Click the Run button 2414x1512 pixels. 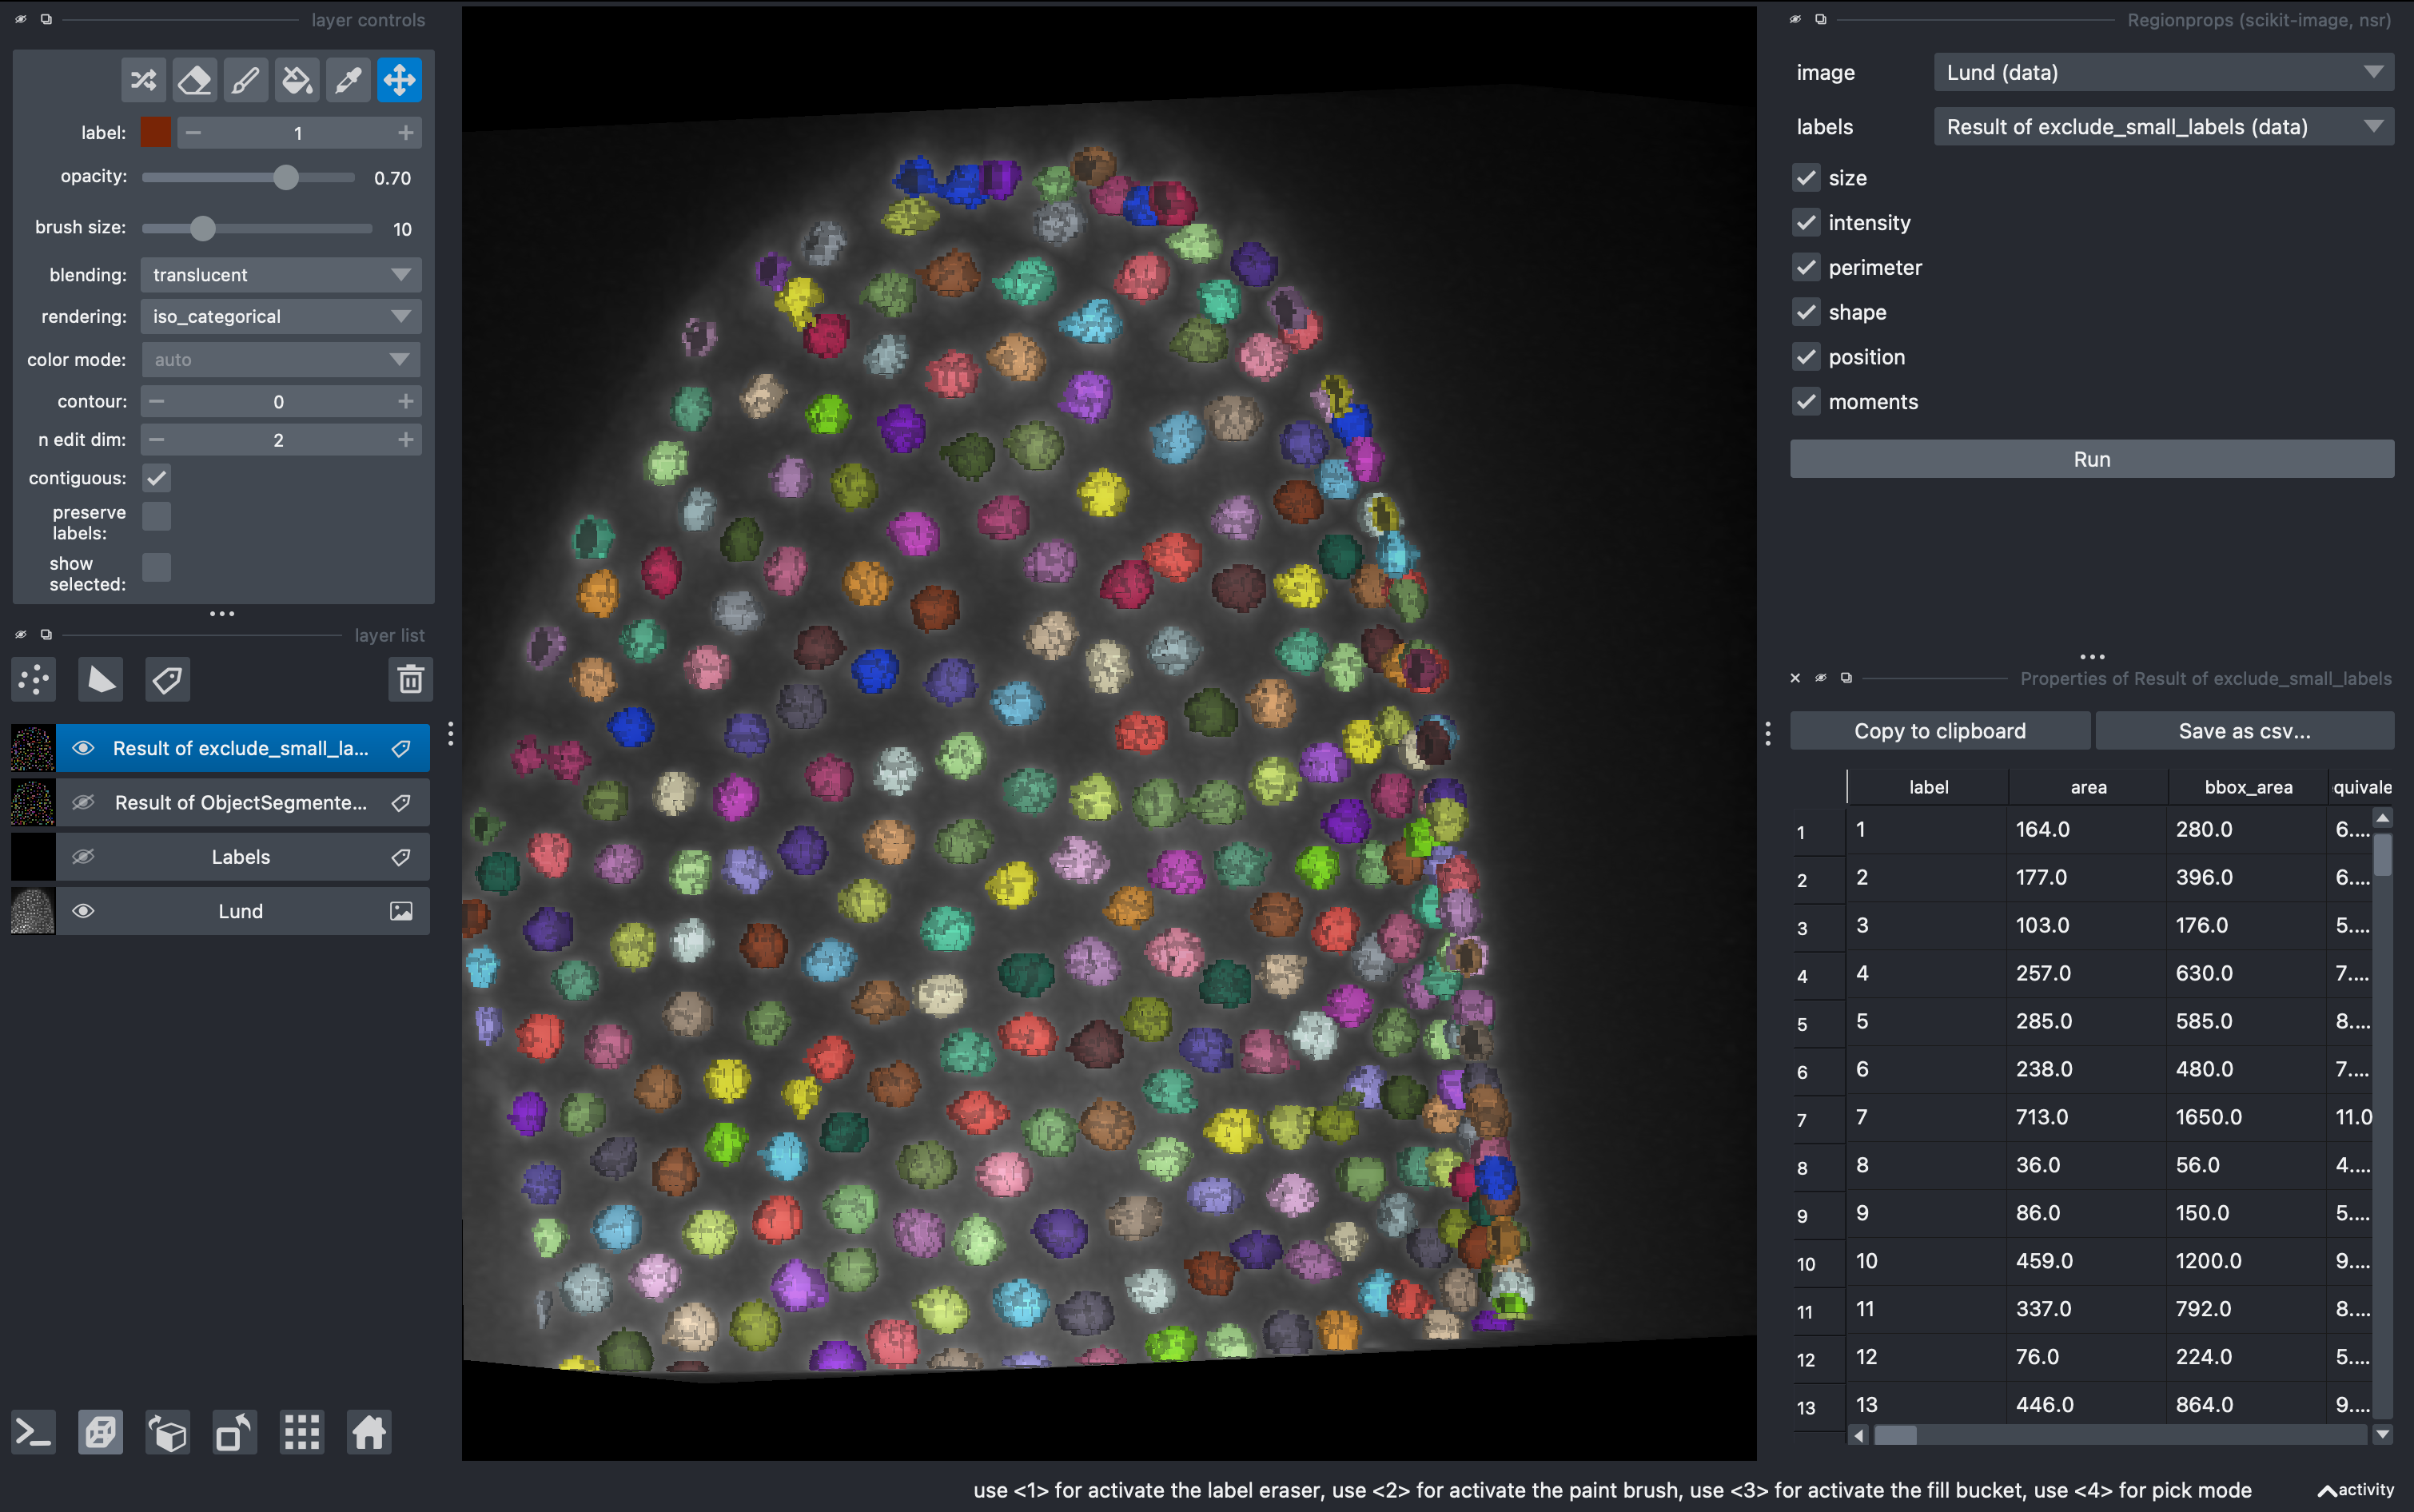(2091, 459)
